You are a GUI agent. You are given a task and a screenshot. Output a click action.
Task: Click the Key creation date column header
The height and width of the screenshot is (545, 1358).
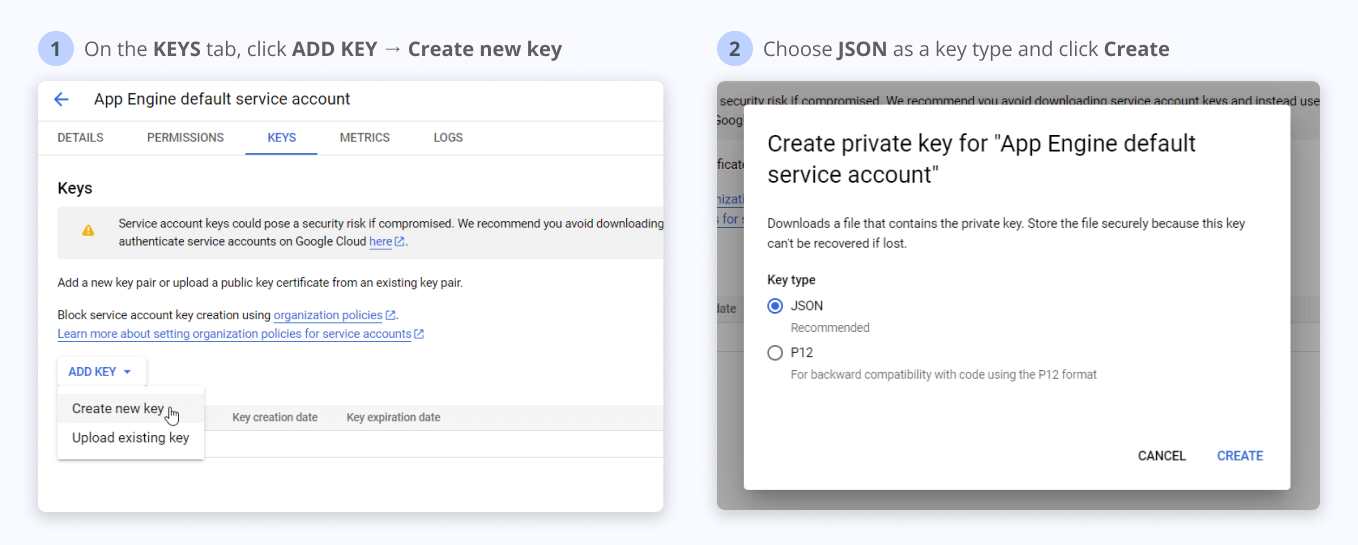pyautogui.click(x=275, y=417)
